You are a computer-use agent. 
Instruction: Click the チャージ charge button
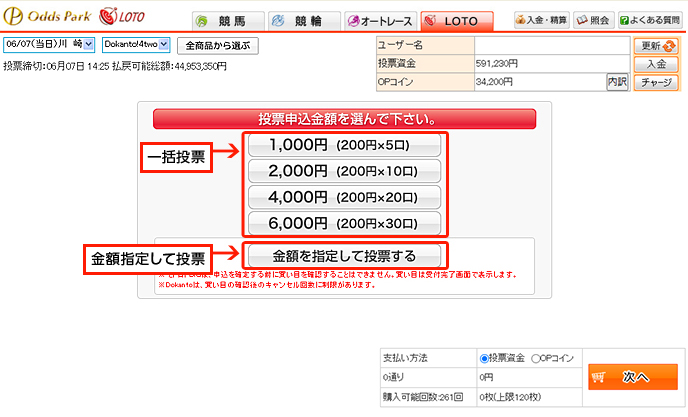click(x=656, y=83)
